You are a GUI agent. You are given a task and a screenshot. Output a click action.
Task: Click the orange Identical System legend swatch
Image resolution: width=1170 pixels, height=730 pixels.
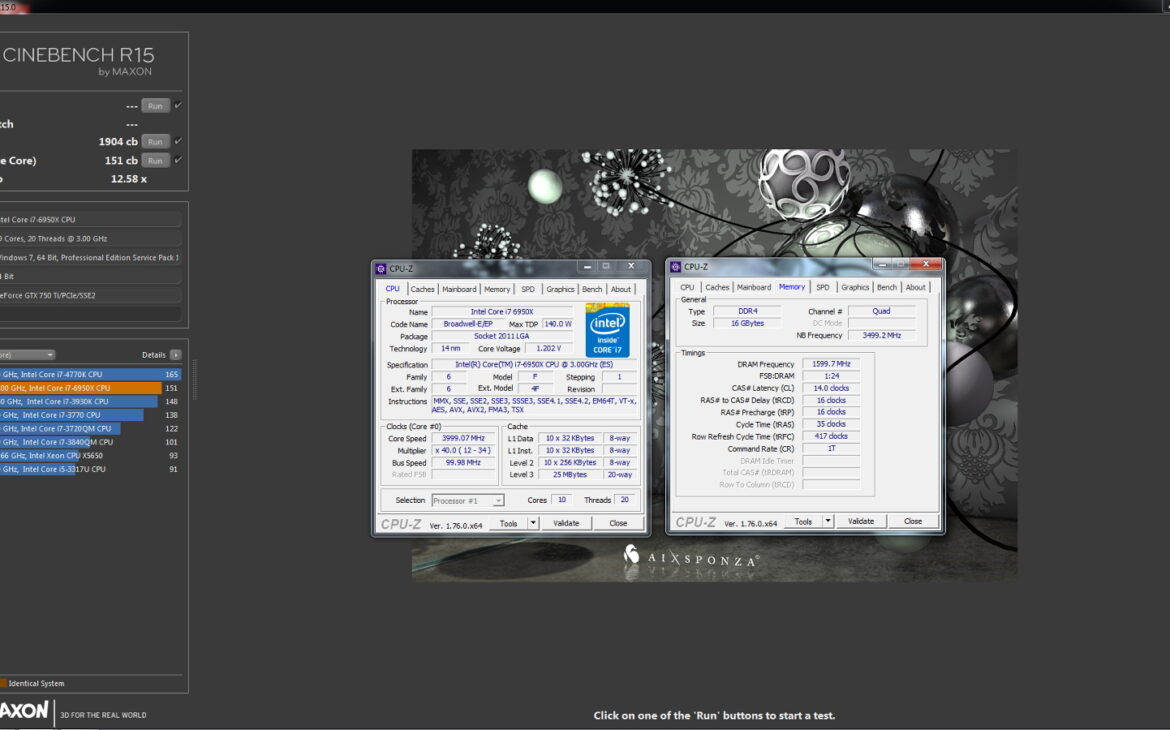pos(3,684)
